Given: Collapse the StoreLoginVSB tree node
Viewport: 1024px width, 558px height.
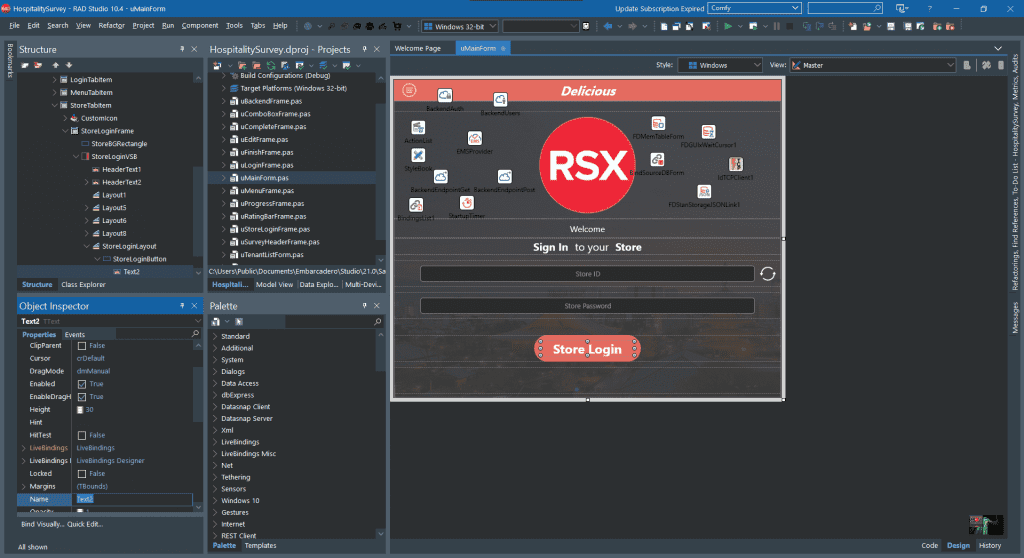Looking at the screenshot, I should (76, 157).
